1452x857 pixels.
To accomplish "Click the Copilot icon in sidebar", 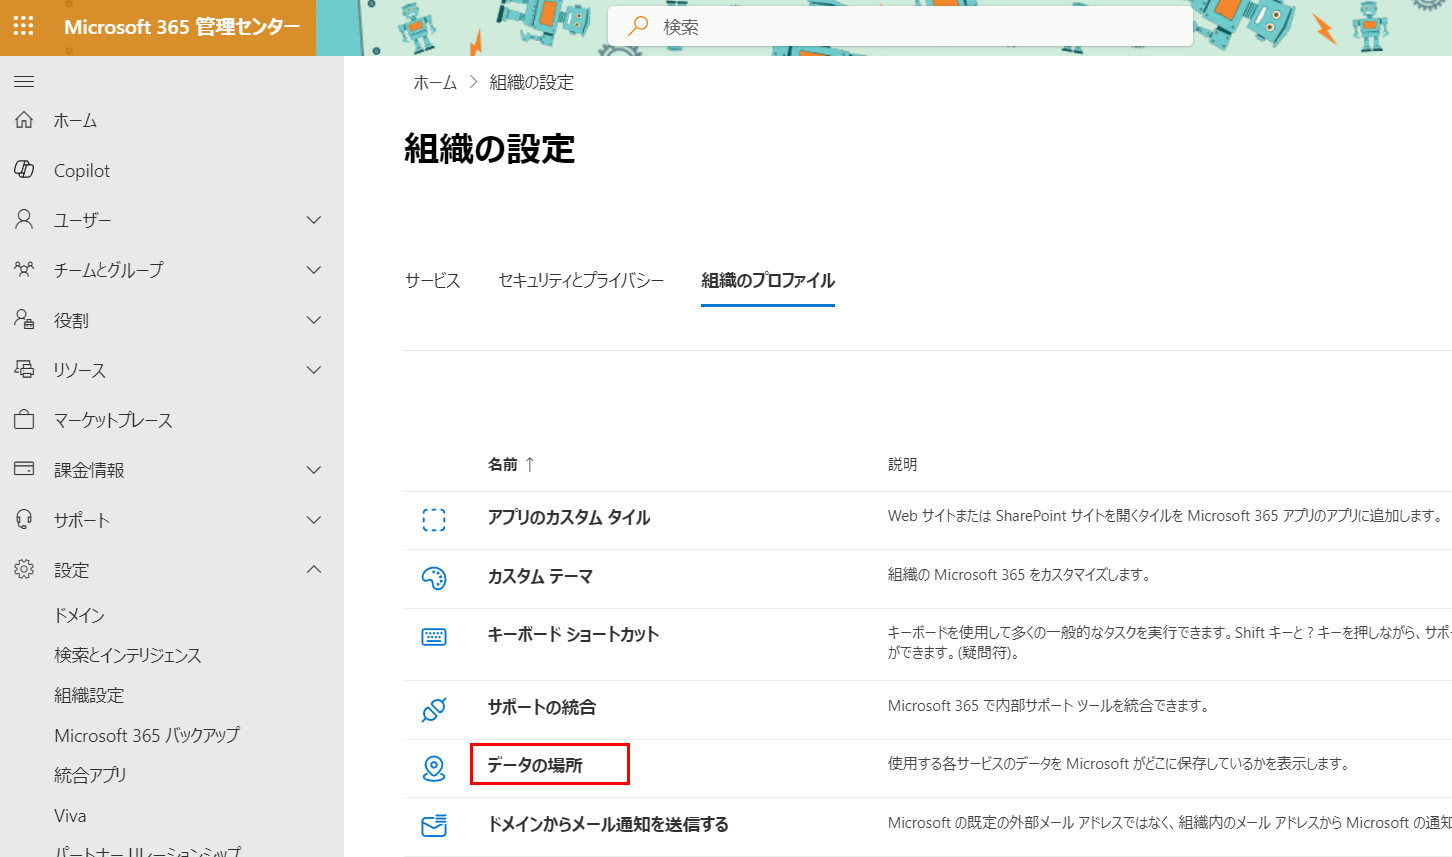I will pyautogui.click(x=24, y=170).
